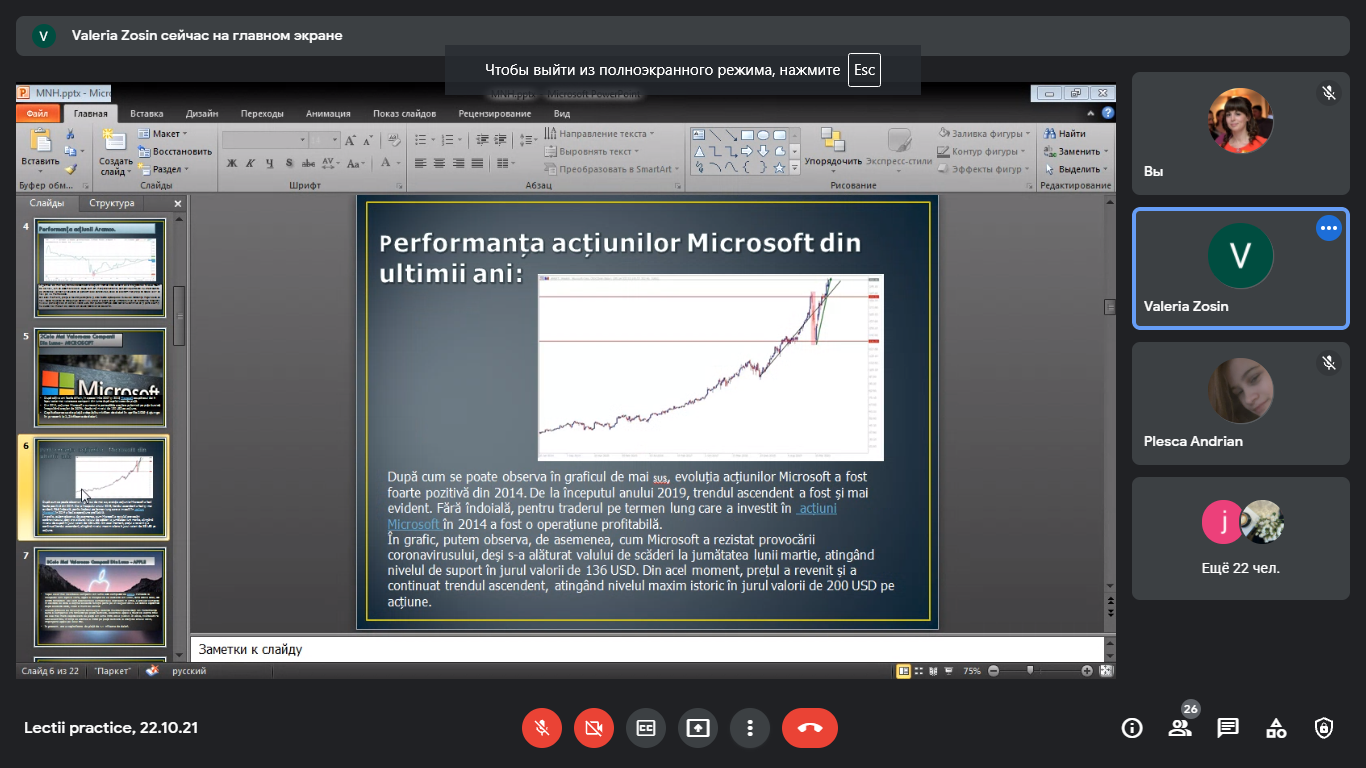
Task: Open Заливка фигуры fill dropdown
Action: point(984,134)
